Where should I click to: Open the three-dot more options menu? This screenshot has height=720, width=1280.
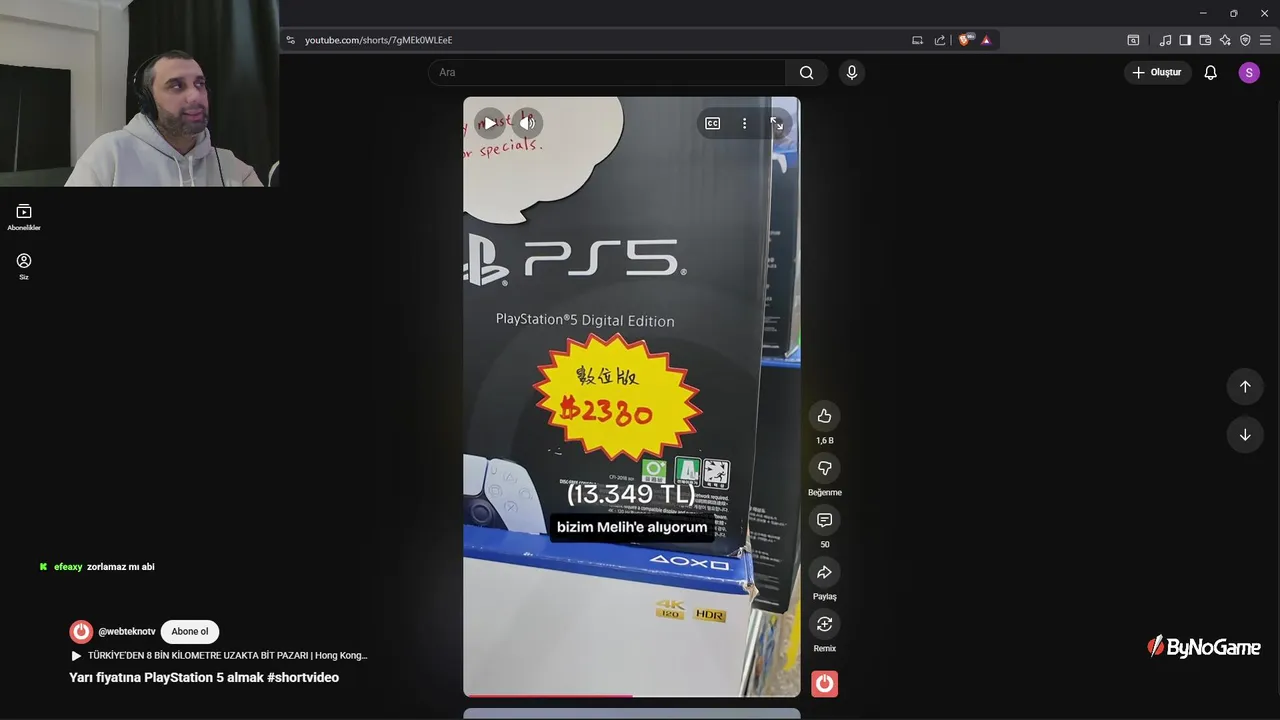tap(744, 123)
